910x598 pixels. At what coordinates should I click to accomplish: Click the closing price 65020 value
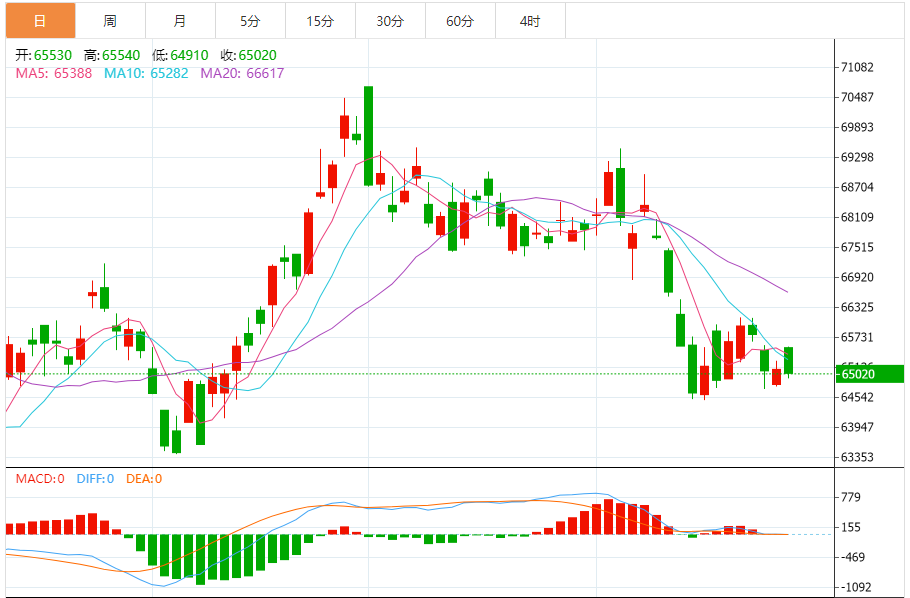tap(258, 55)
